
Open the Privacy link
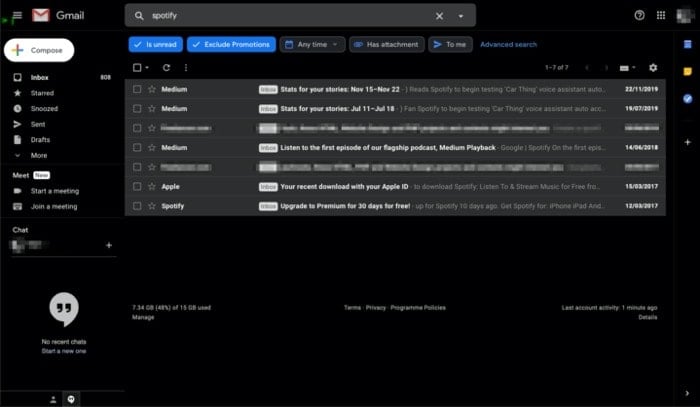coord(375,307)
